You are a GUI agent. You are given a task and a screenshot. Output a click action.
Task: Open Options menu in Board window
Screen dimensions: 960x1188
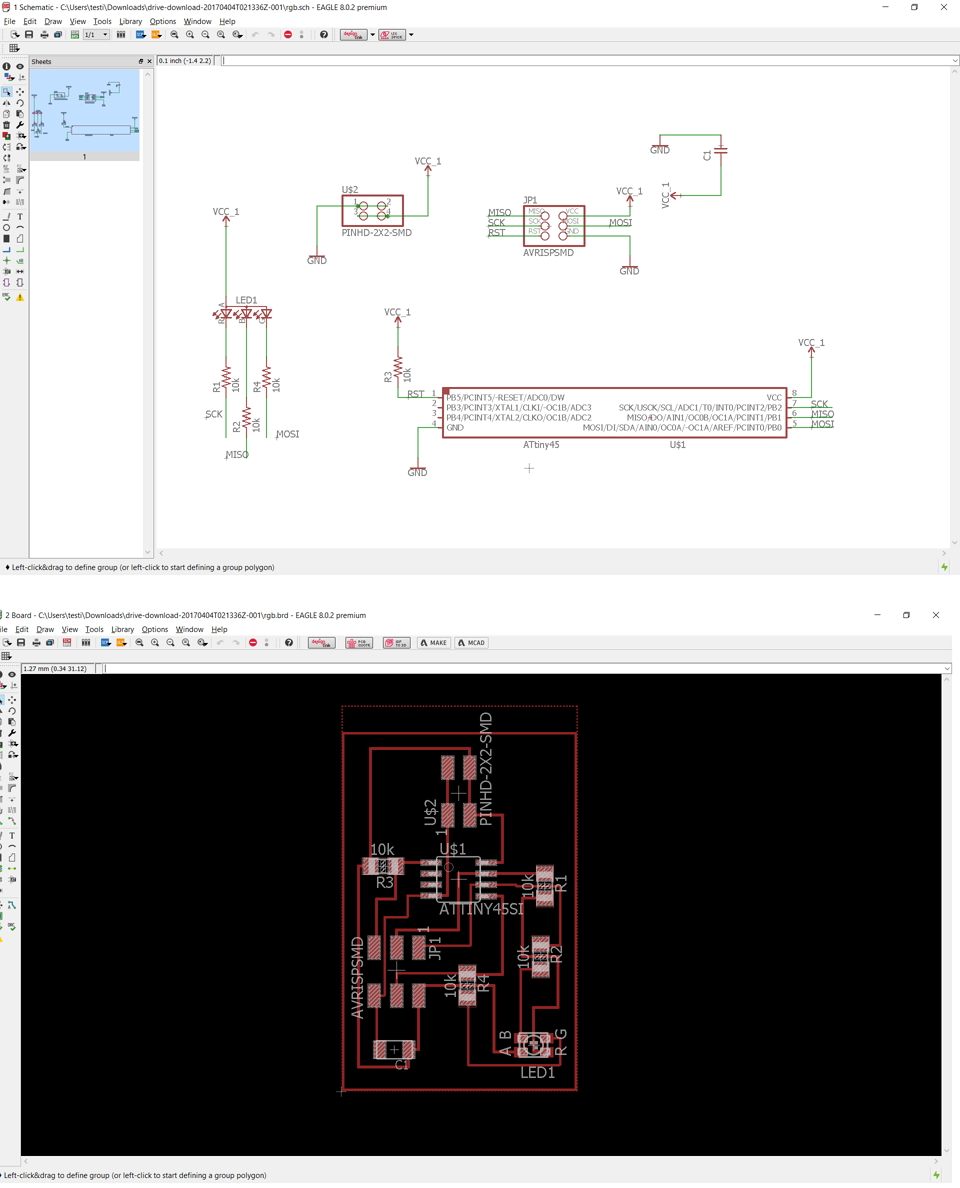(x=155, y=630)
